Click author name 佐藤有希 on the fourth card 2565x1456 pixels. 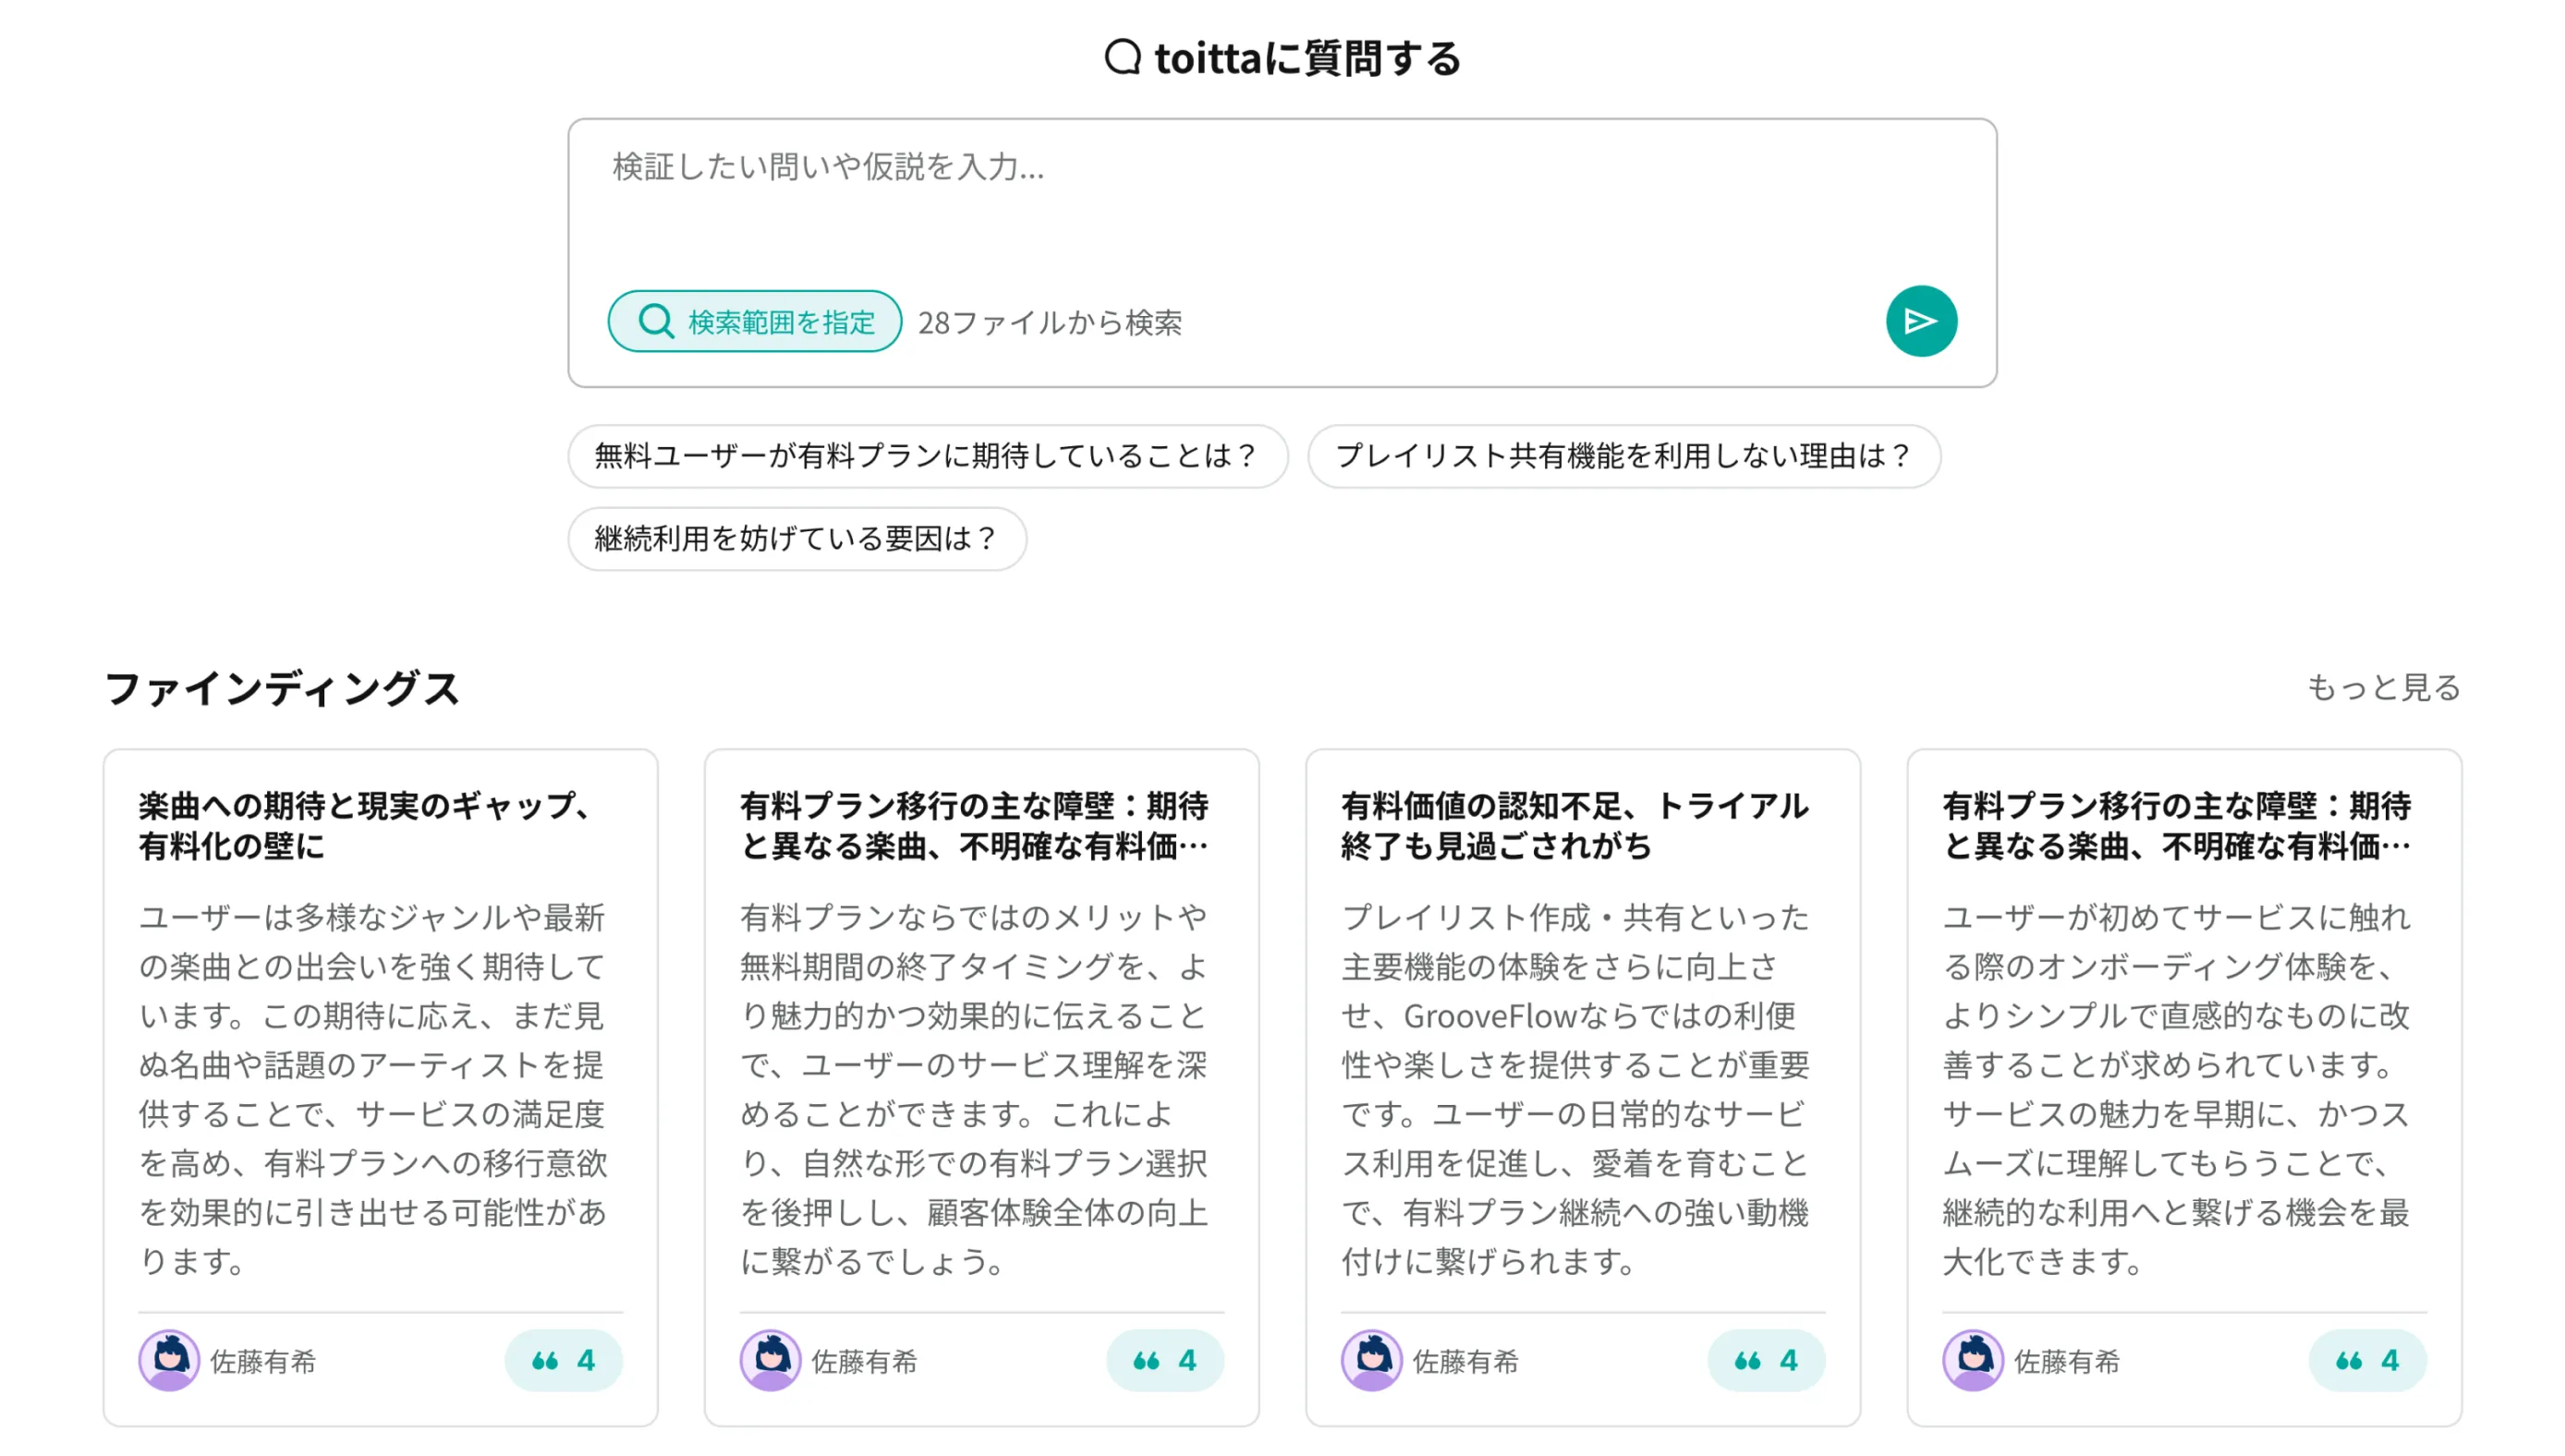coord(2066,1361)
